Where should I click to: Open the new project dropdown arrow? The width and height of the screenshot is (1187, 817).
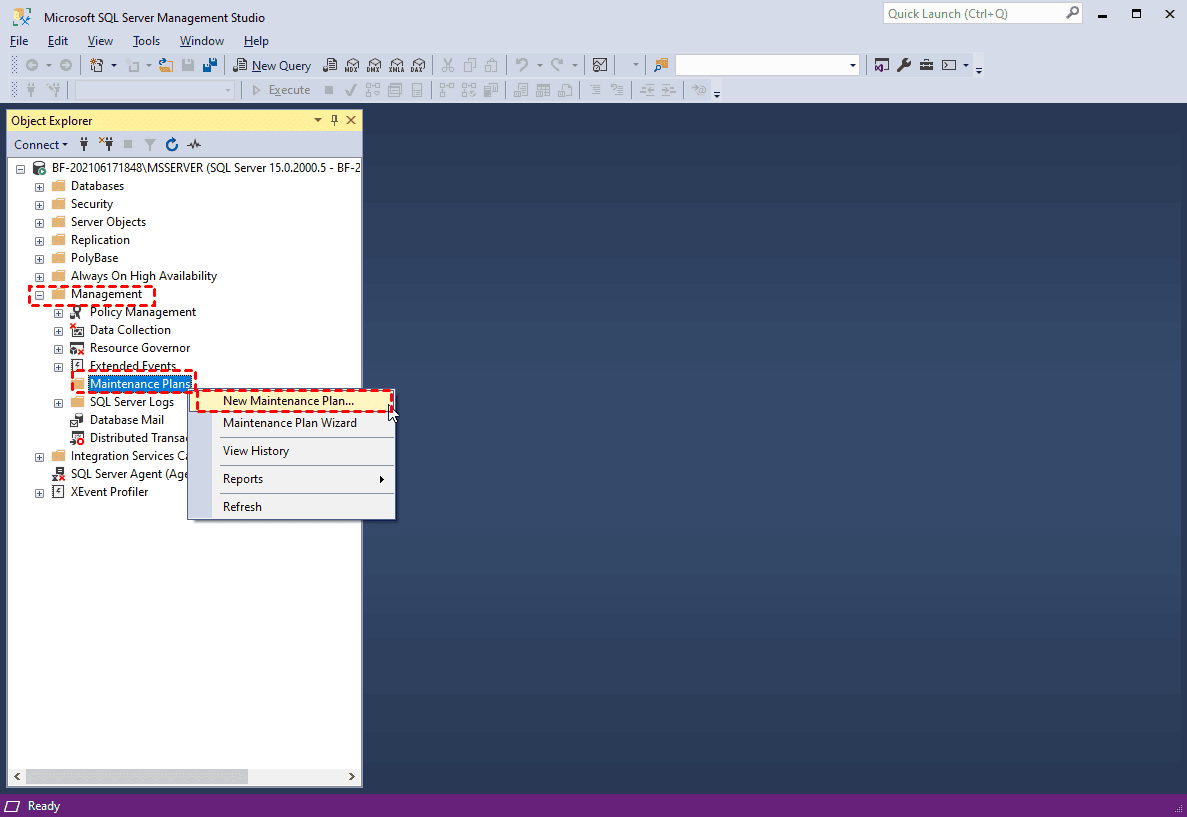pyautogui.click(x=114, y=66)
